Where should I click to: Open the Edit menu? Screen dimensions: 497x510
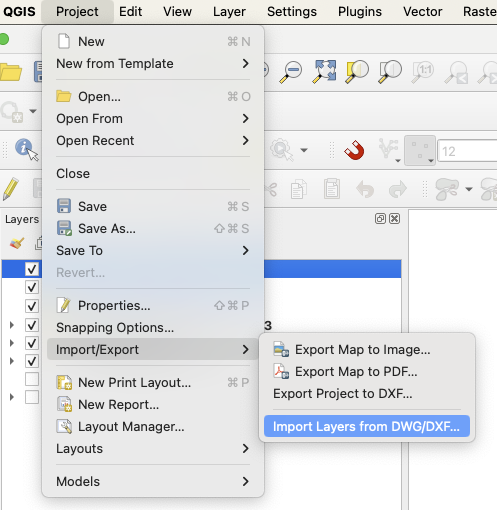coord(130,12)
